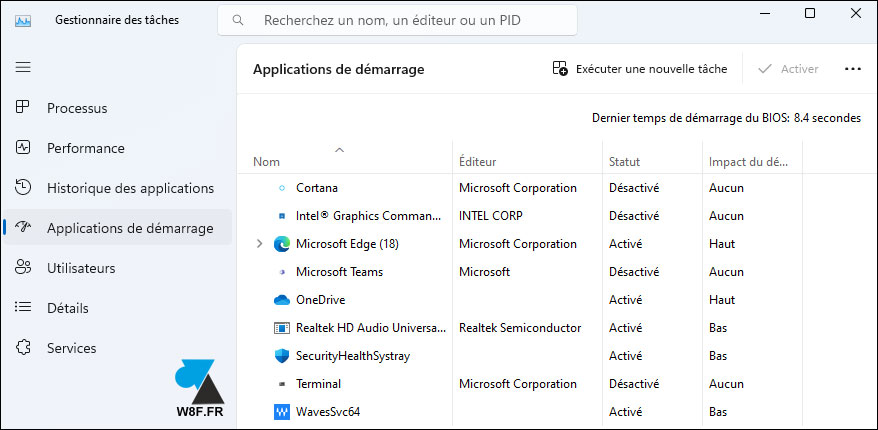This screenshot has height=430, width=878.
Task: Click the sort arrow above Nom column
Action: (x=339, y=149)
